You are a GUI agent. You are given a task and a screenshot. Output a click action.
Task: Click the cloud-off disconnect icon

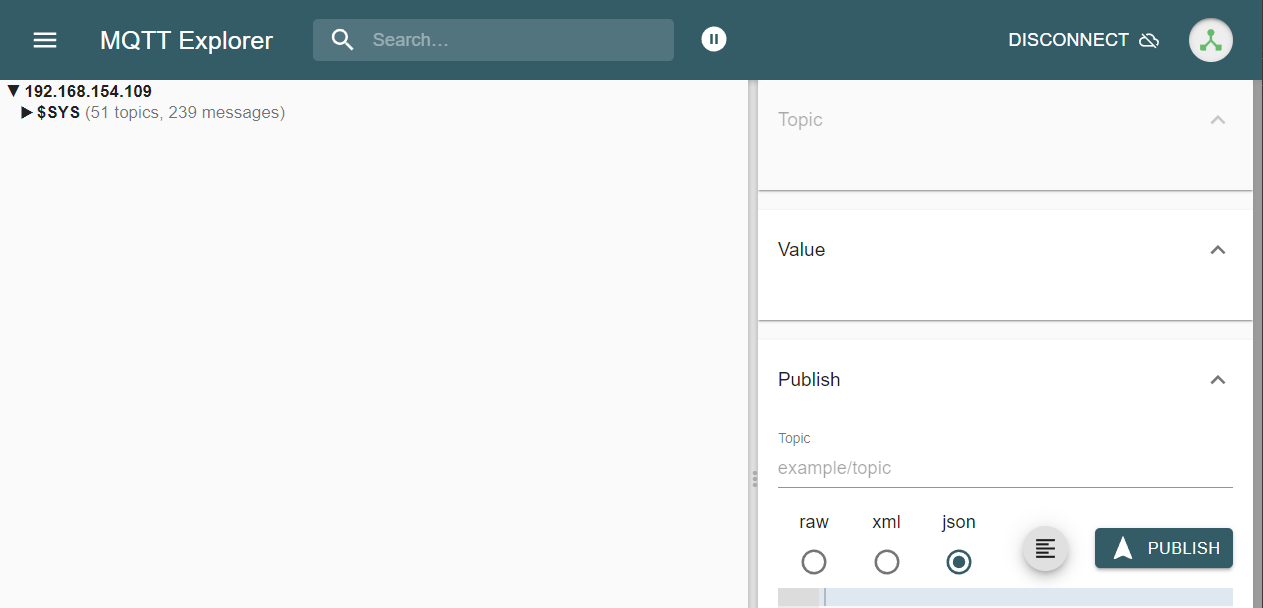[1149, 40]
